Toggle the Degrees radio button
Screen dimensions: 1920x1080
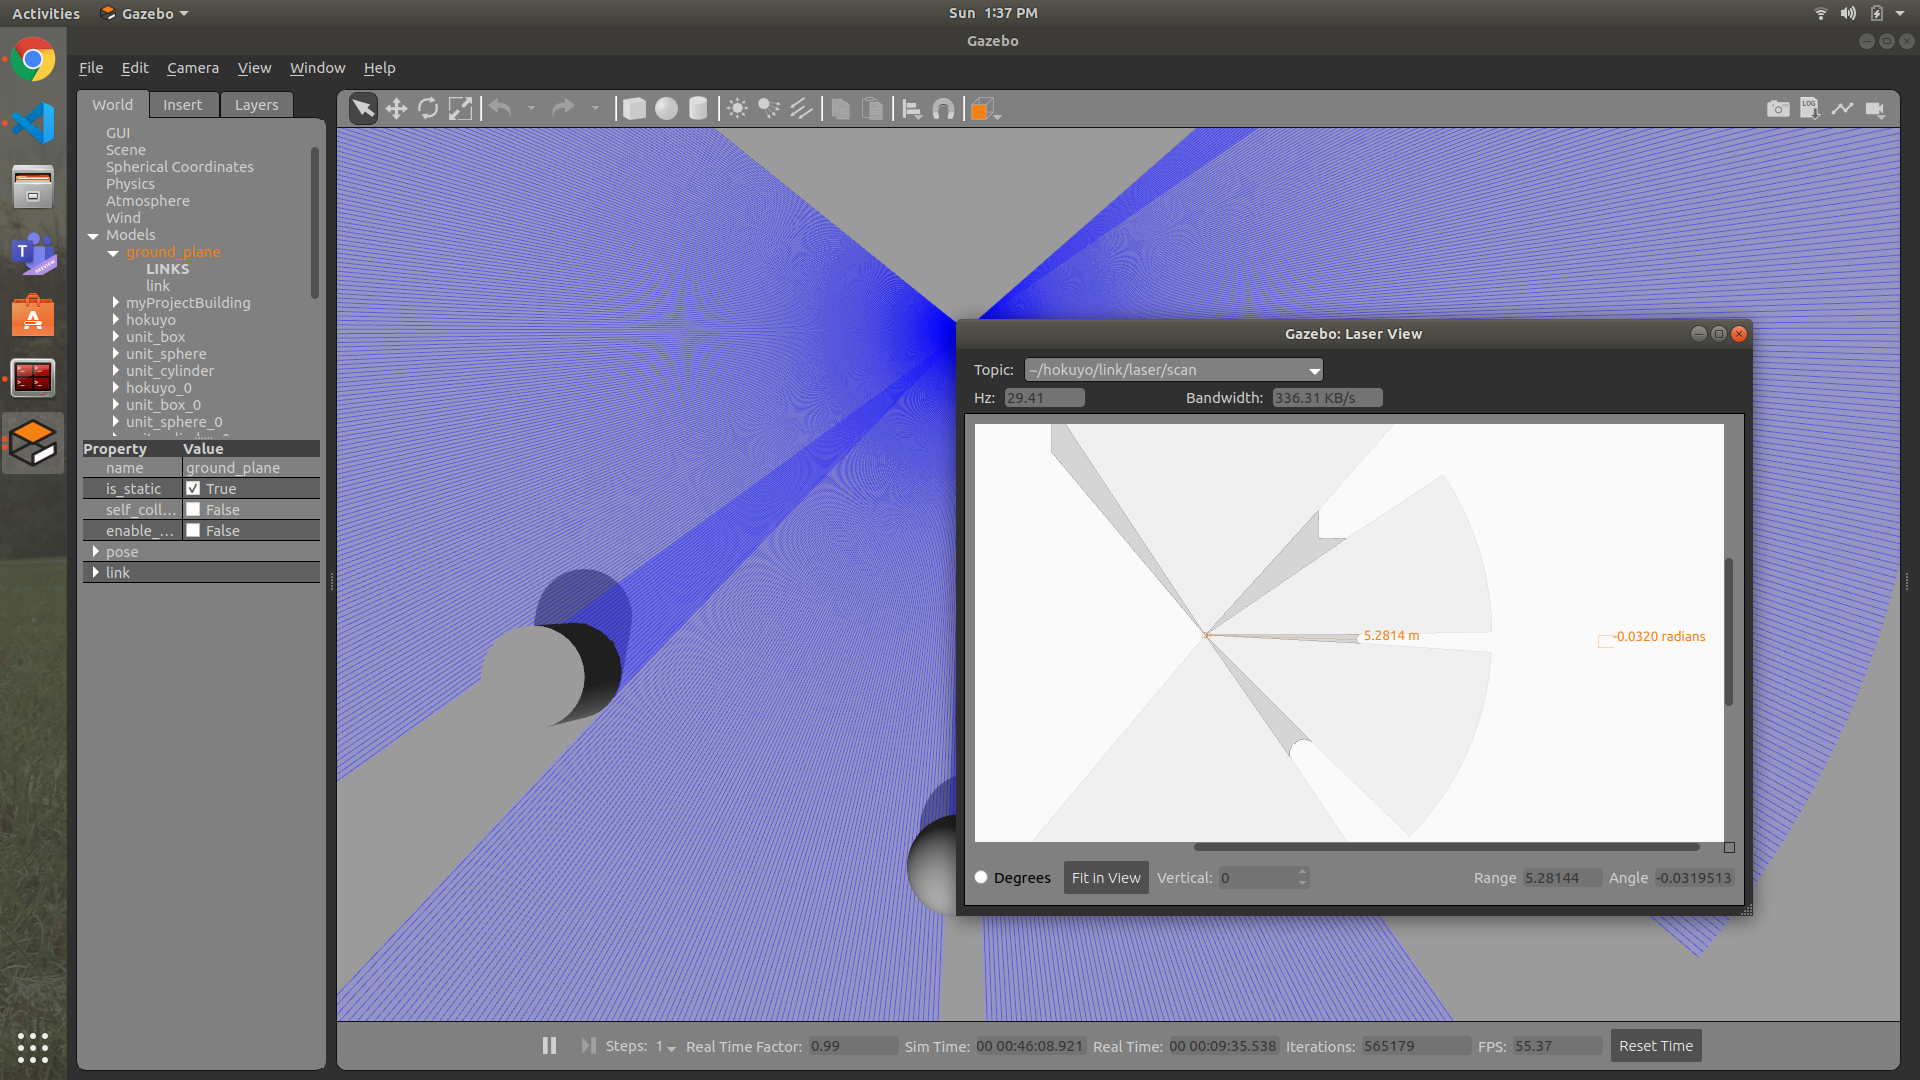coord(981,877)
